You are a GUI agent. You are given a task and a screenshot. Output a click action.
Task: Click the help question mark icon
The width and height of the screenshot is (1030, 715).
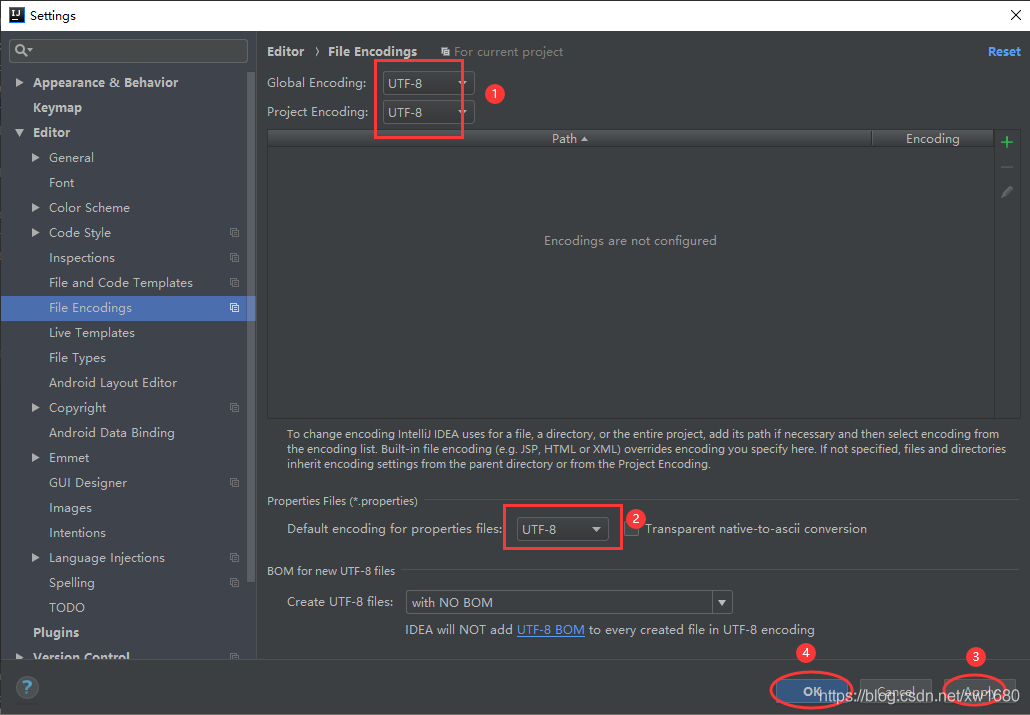point(27,688)
